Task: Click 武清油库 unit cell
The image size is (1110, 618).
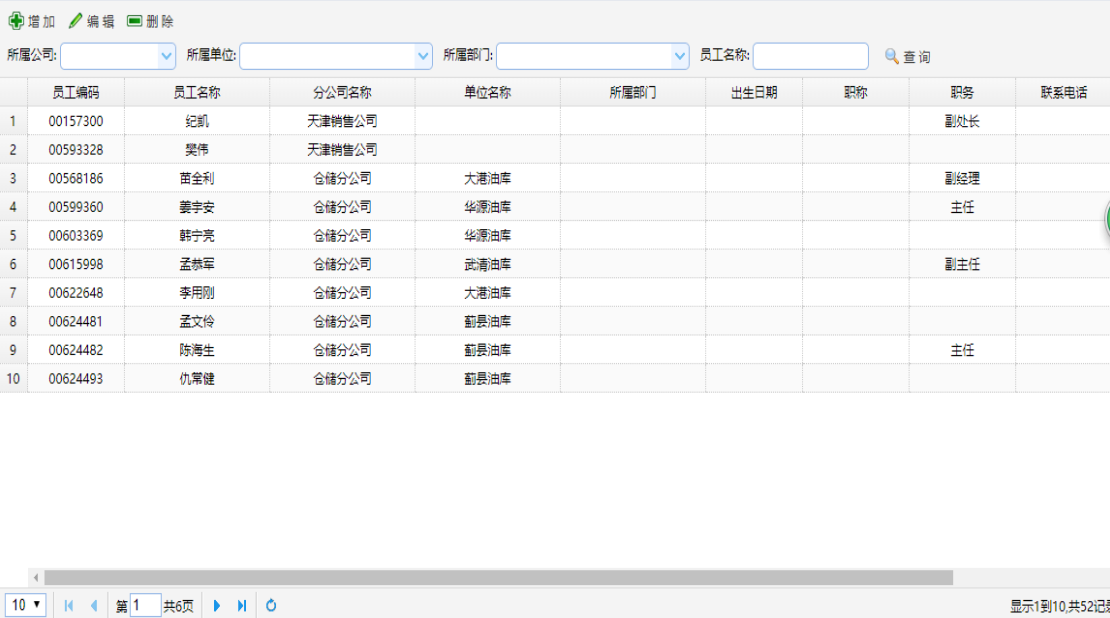Action: pyautogui.click(x=488, y=264)
